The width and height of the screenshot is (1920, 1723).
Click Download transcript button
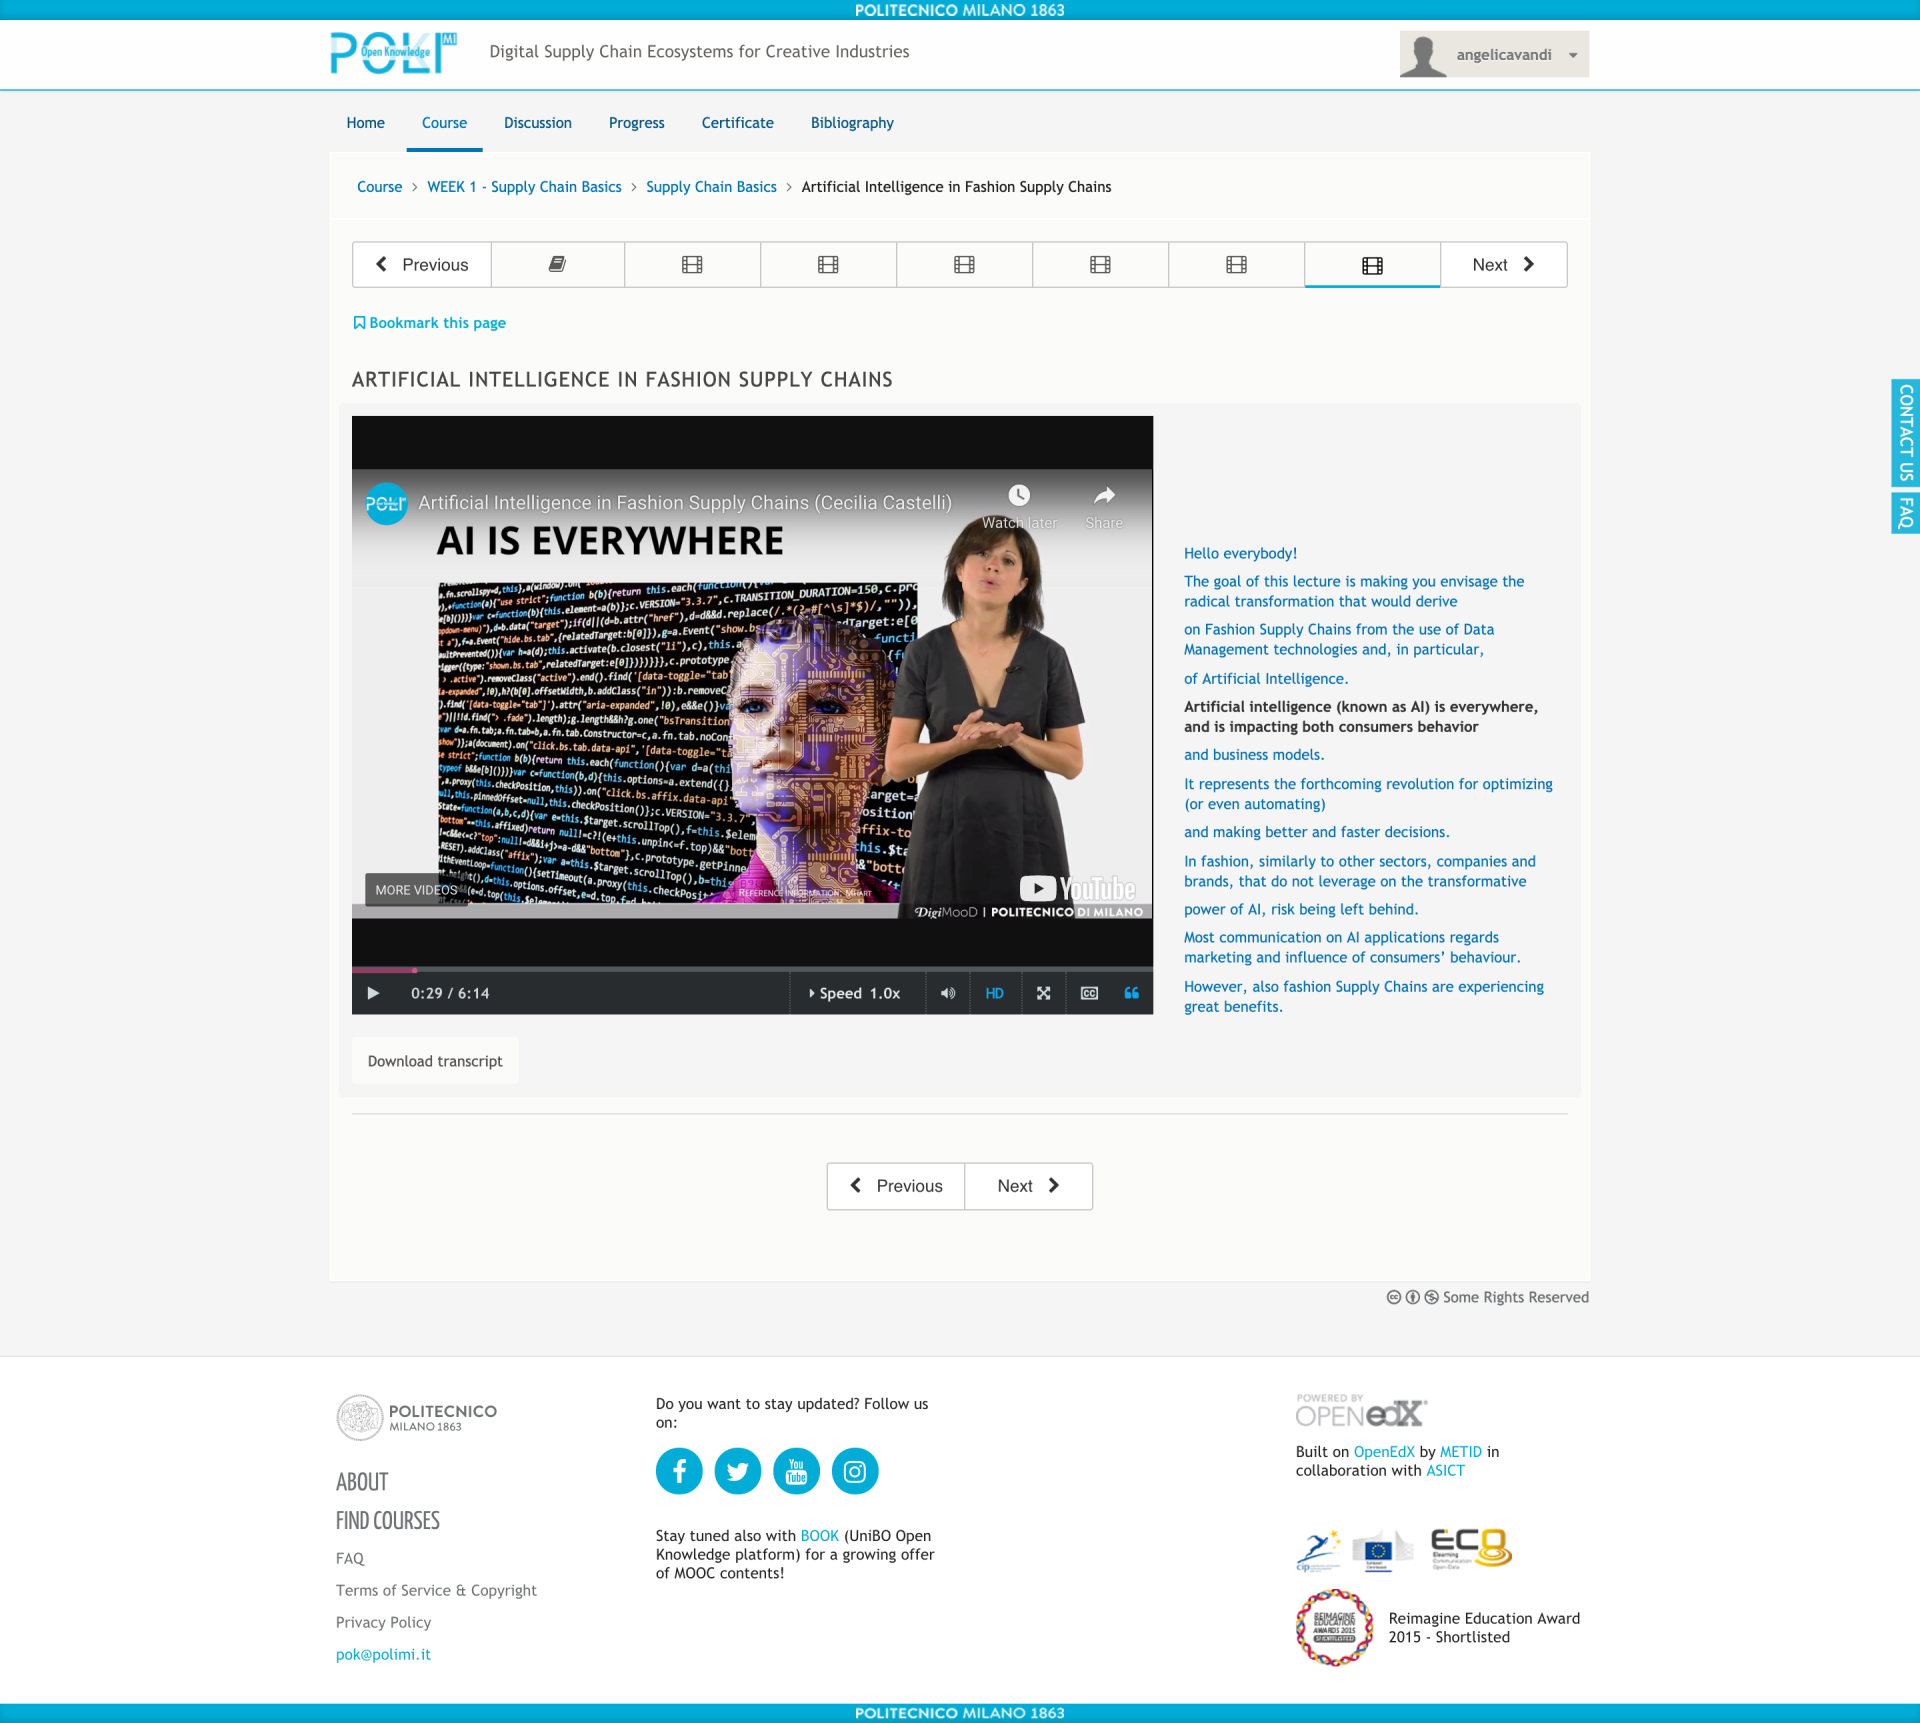pos(434,1061)
